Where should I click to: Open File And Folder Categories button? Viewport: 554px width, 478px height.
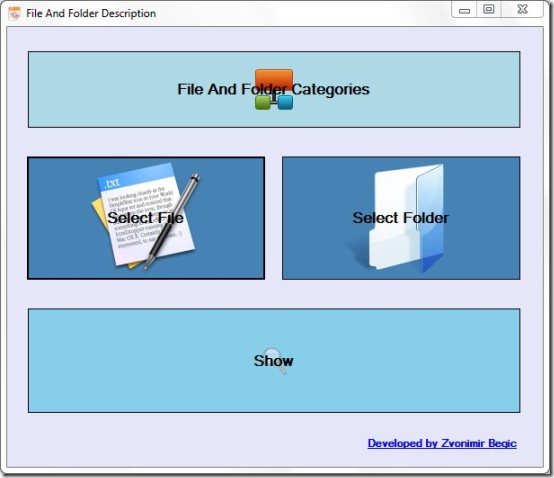click(274, 89)
